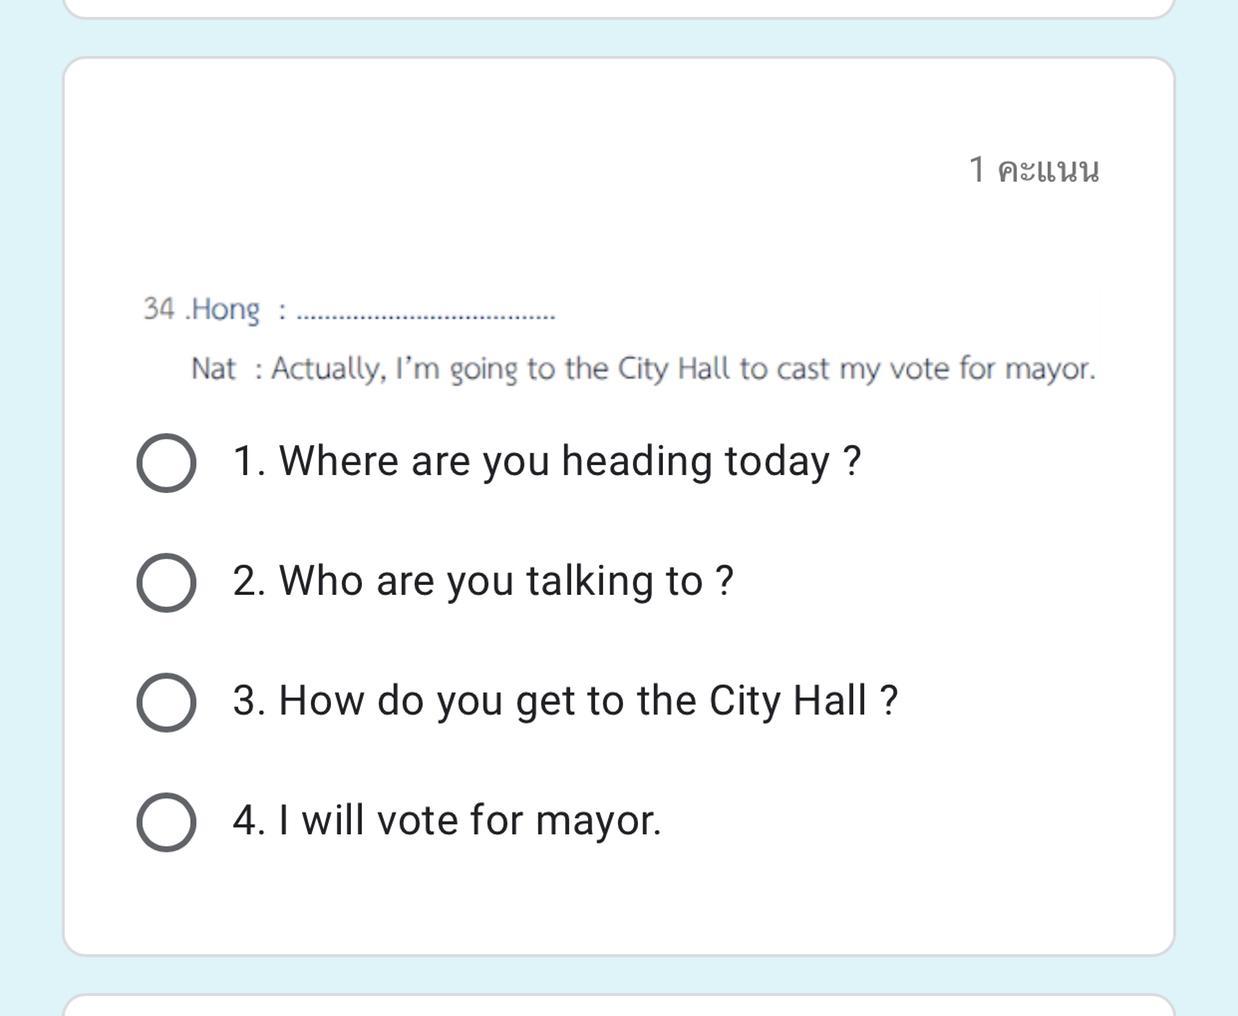1238x1016 pixels.
Task: Tap the text '4. I will vote for mayor.'
Action: 447,821
